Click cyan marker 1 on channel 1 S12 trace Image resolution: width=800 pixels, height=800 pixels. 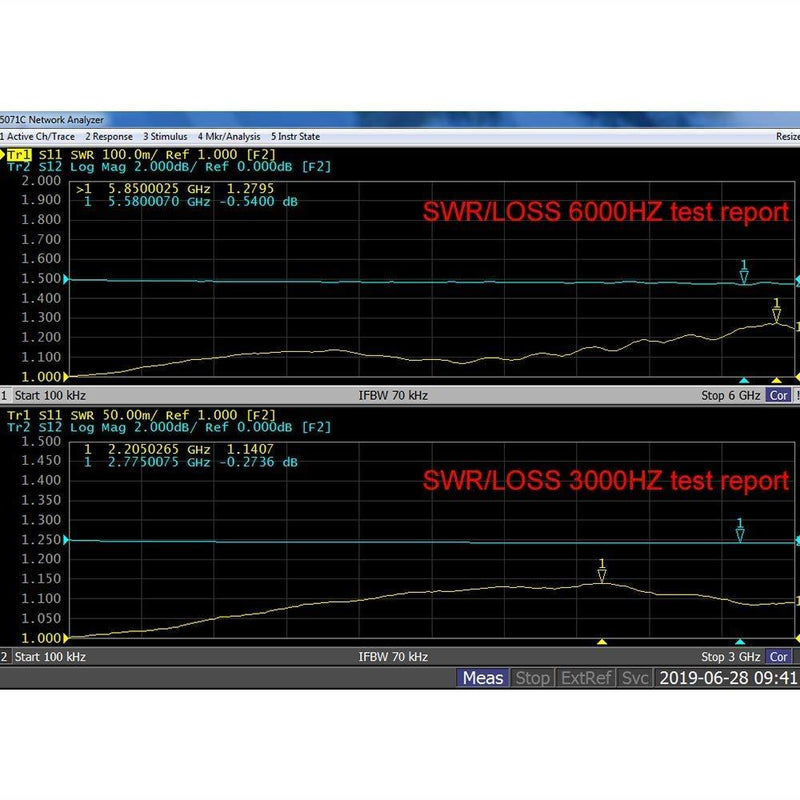click(x=744, y=272)
